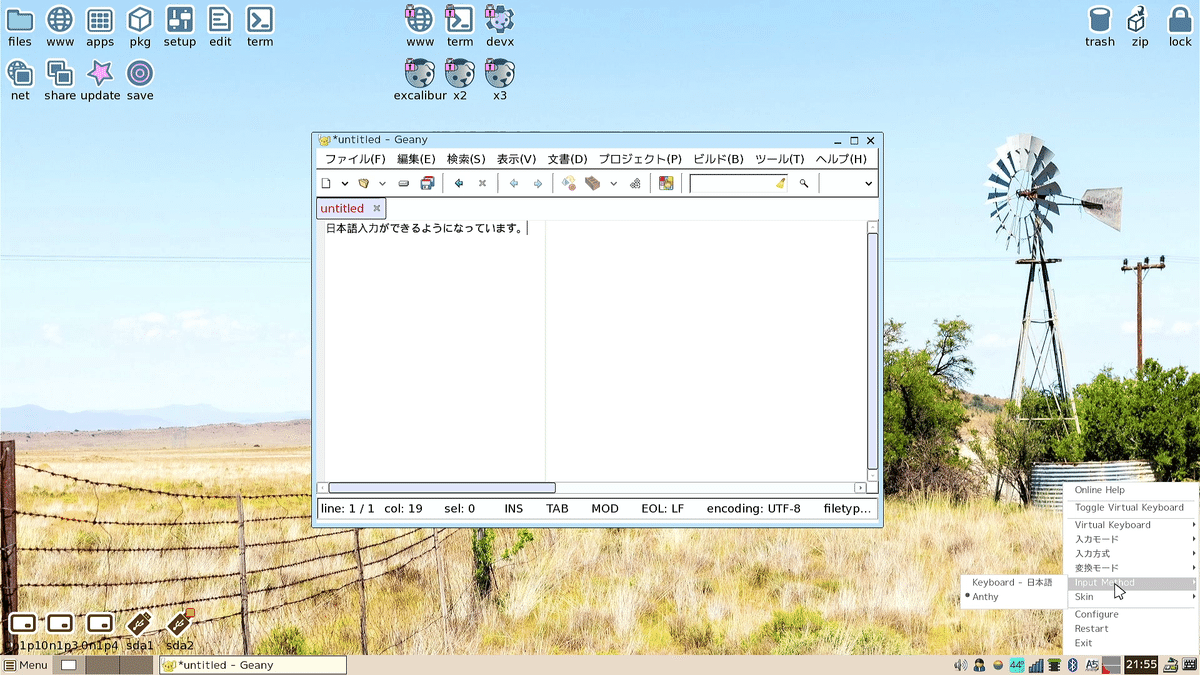Open Online Help from the input method menu
Viewport: 1200px width, 675px height.
[1100, 490]
